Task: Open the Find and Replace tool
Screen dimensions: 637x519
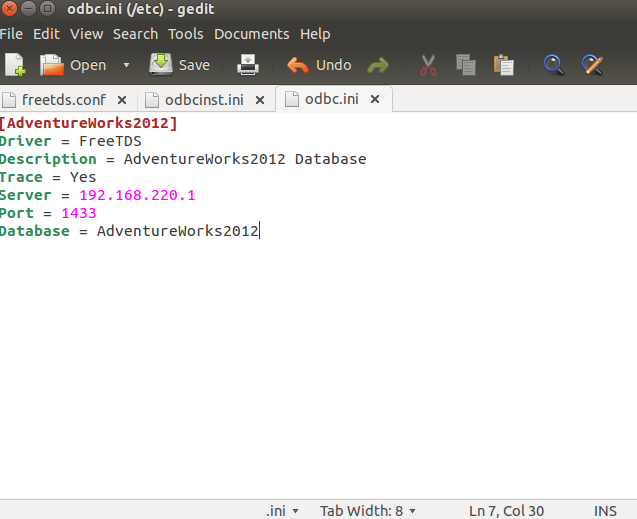Action: (592, 65)
